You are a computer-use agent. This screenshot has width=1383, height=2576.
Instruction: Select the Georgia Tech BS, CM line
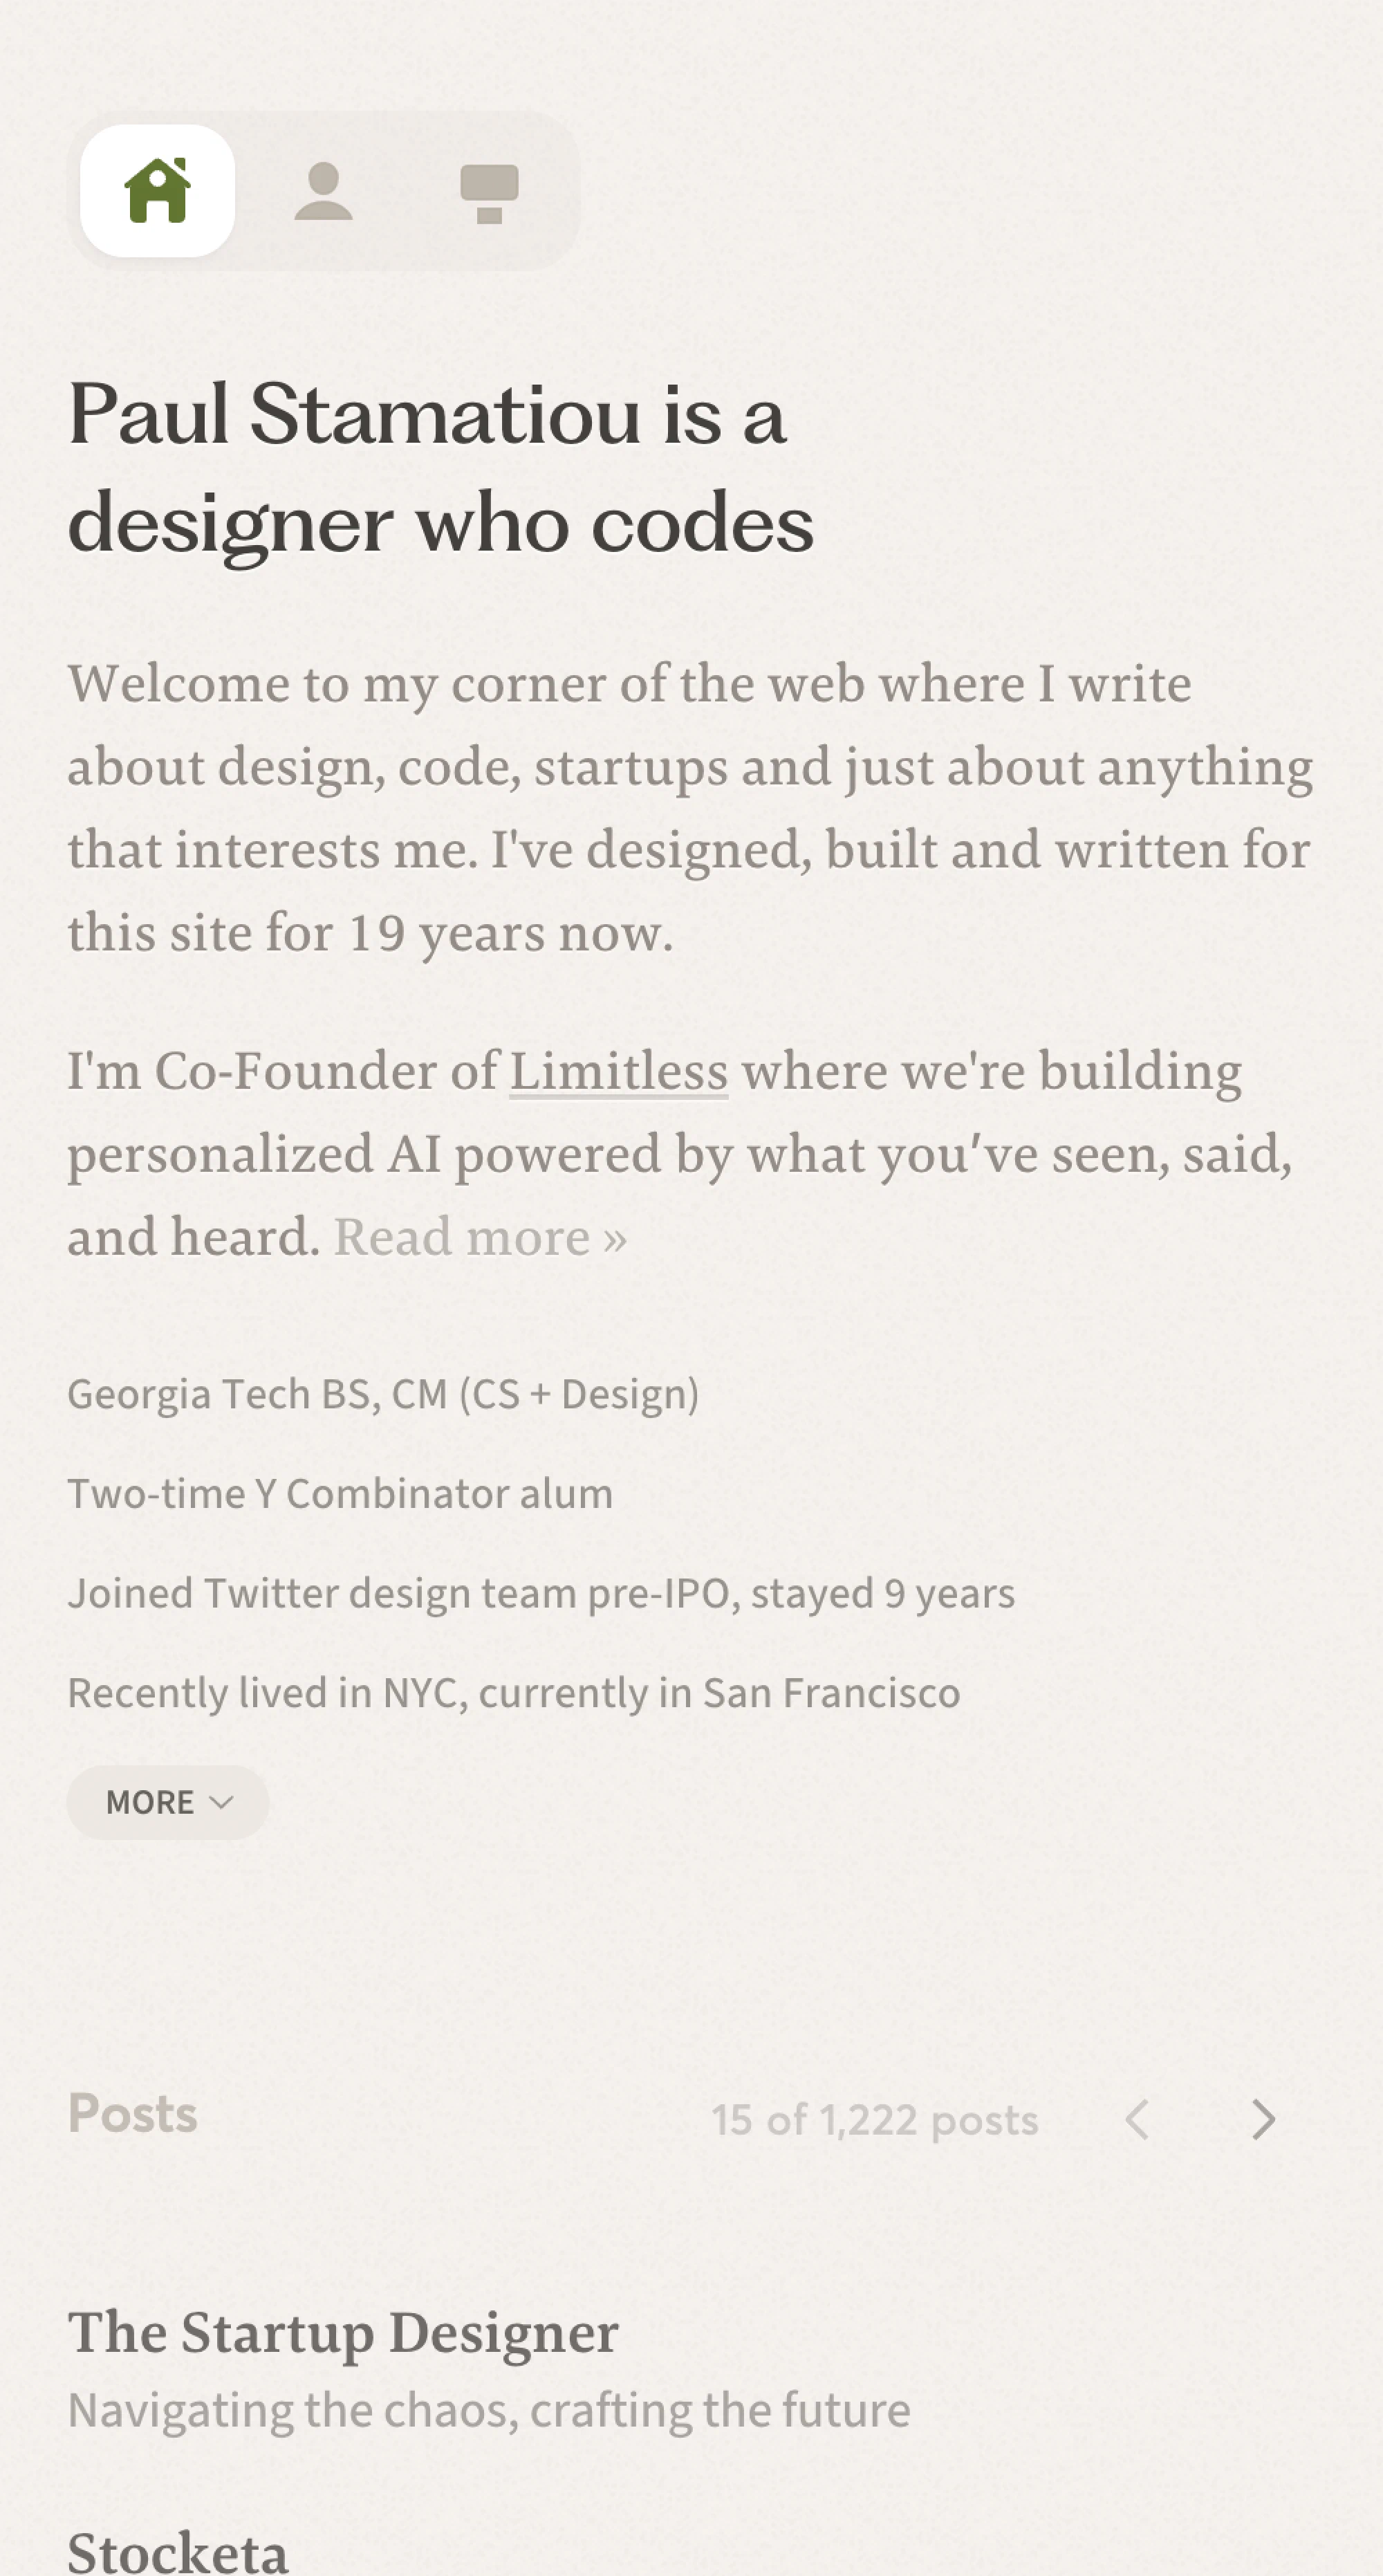pos(383,1393)
